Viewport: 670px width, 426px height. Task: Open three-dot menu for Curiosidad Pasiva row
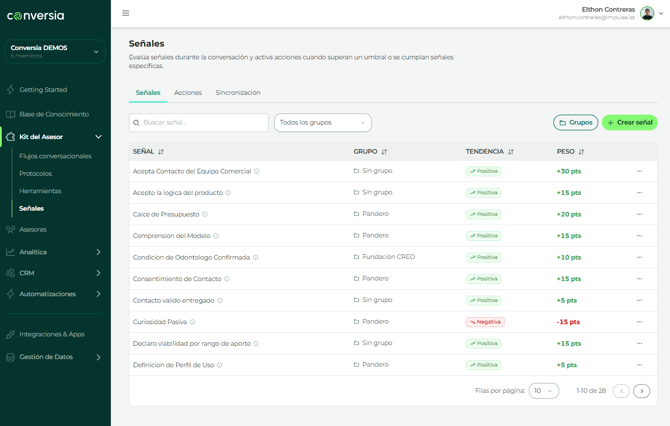(640, 322)
